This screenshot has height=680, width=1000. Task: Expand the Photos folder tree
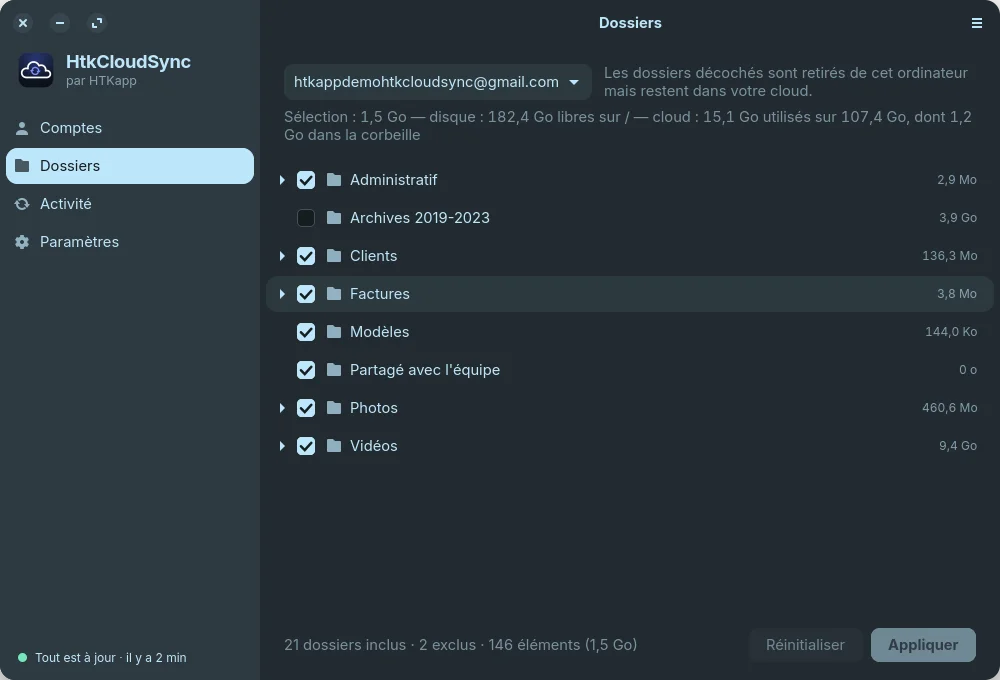coord(282,408)
